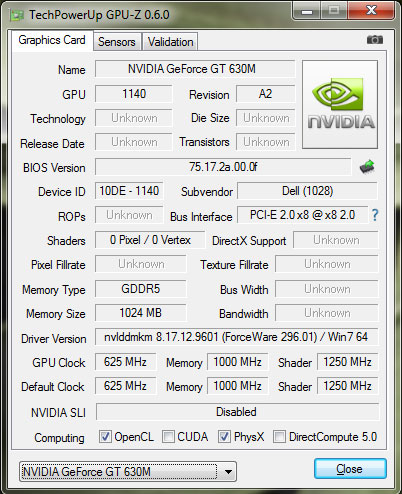Click the Default Clock row Memory 1000 MHz field

tap(237, 386)
